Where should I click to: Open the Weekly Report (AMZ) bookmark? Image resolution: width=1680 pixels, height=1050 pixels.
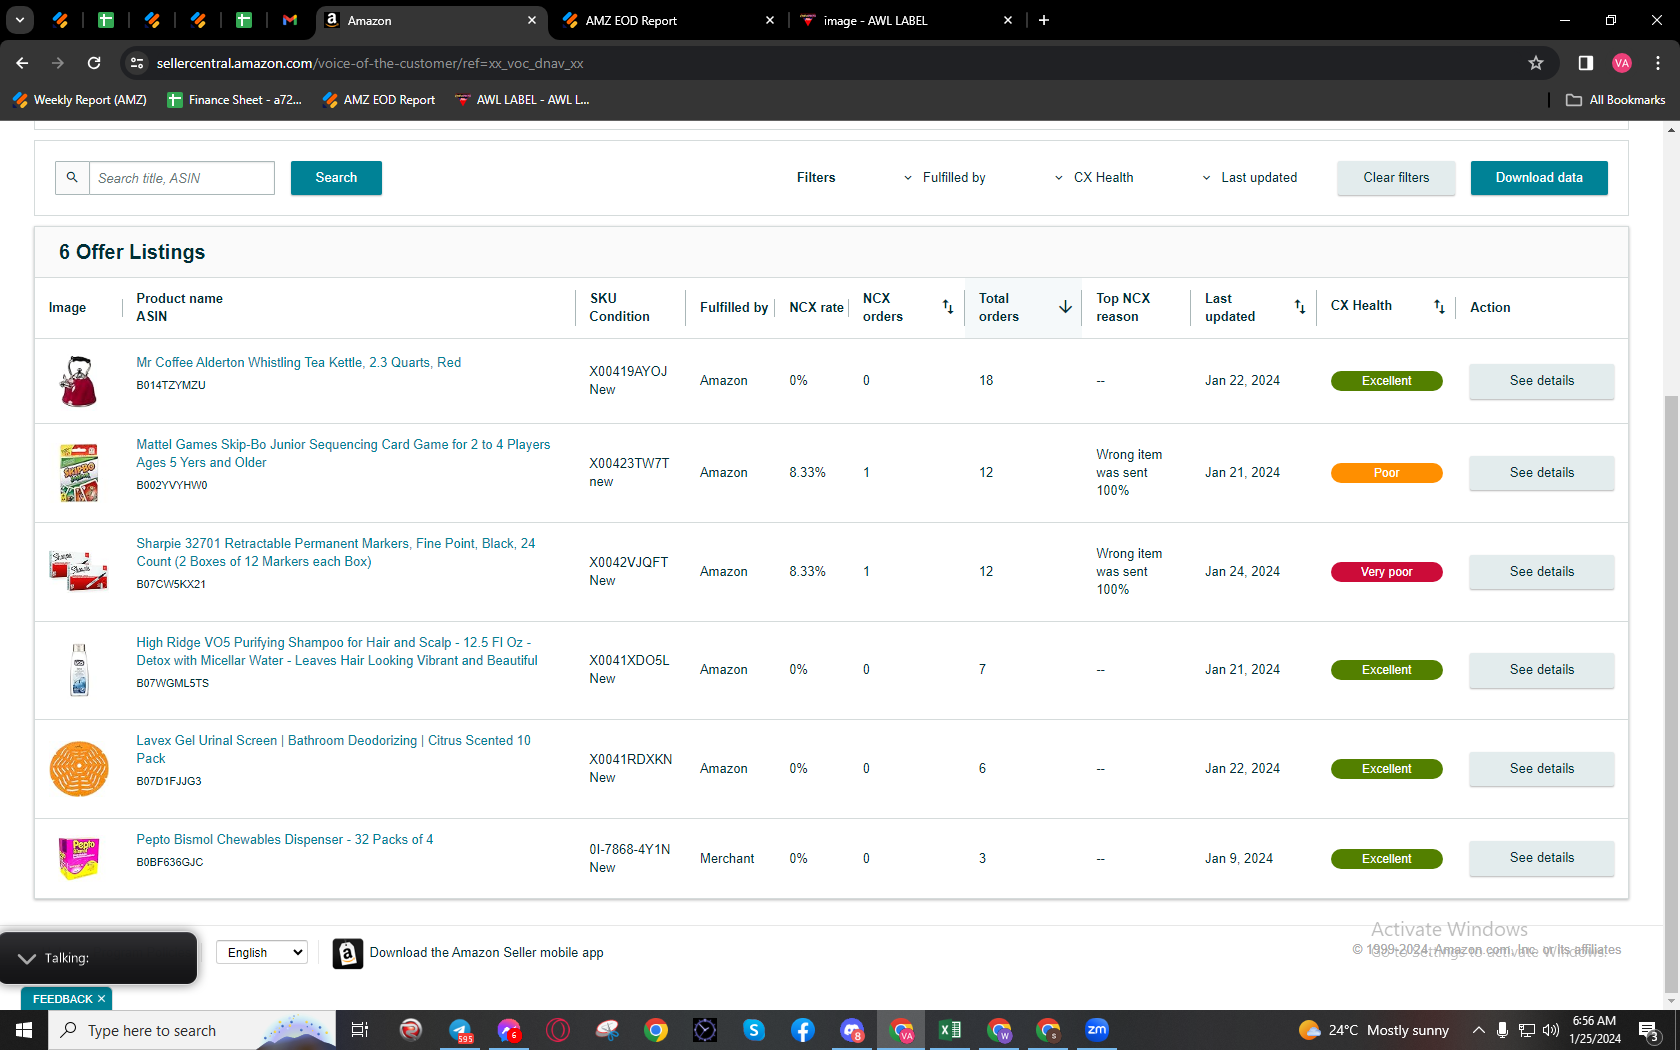coord(80,100)
